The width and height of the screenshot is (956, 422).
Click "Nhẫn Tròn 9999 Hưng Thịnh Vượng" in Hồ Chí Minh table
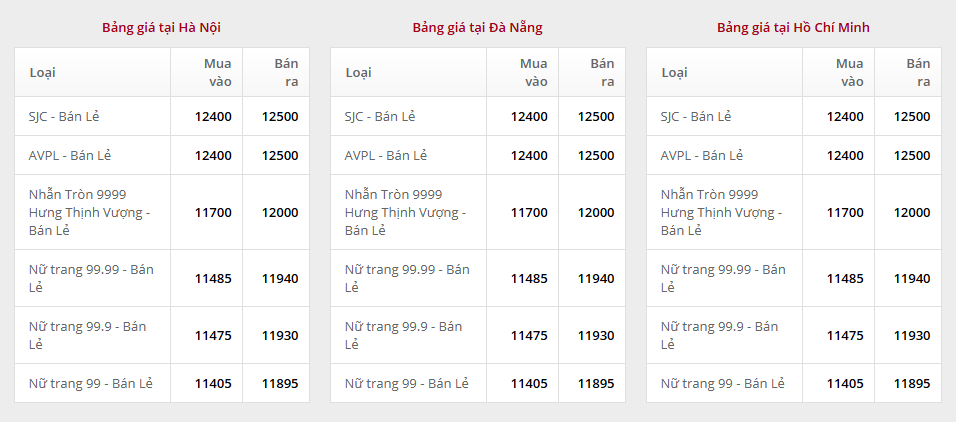click(721, 212)
